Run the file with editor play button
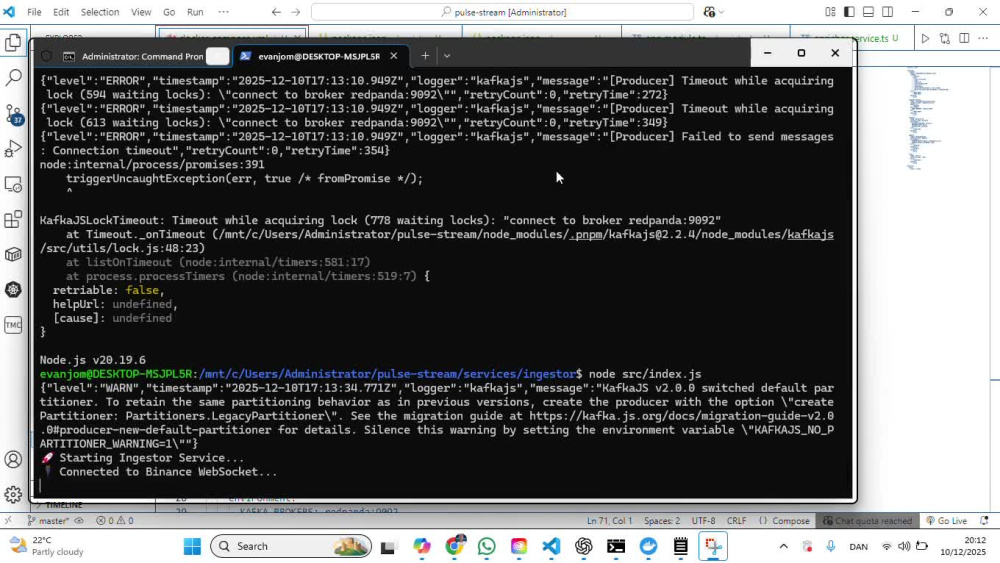This screenshot has width=1000, height=563. 925,38
